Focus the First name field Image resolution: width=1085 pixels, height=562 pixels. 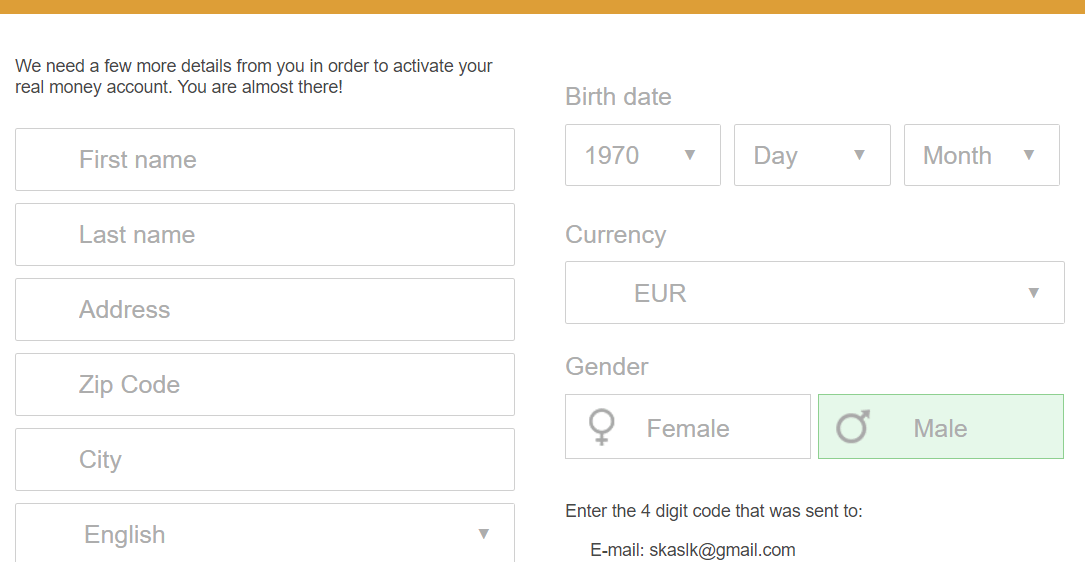265,159
